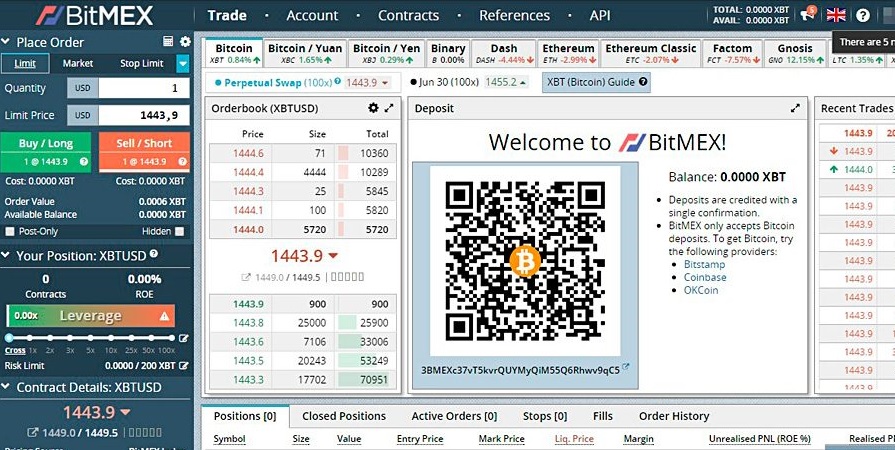Open the OKCoin provider link
Image resolution: width=895 pixels, height=450 pixels.
click(x=701, y=290)
